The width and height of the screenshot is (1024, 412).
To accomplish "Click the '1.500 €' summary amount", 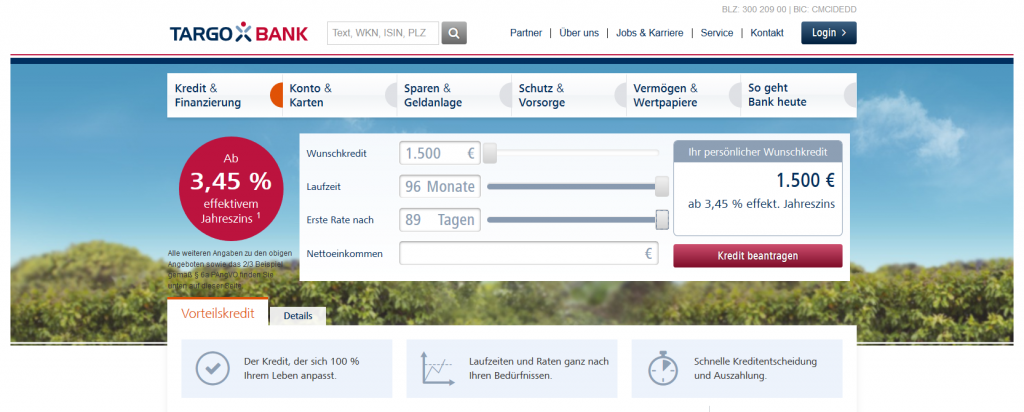I will [805, 180].
